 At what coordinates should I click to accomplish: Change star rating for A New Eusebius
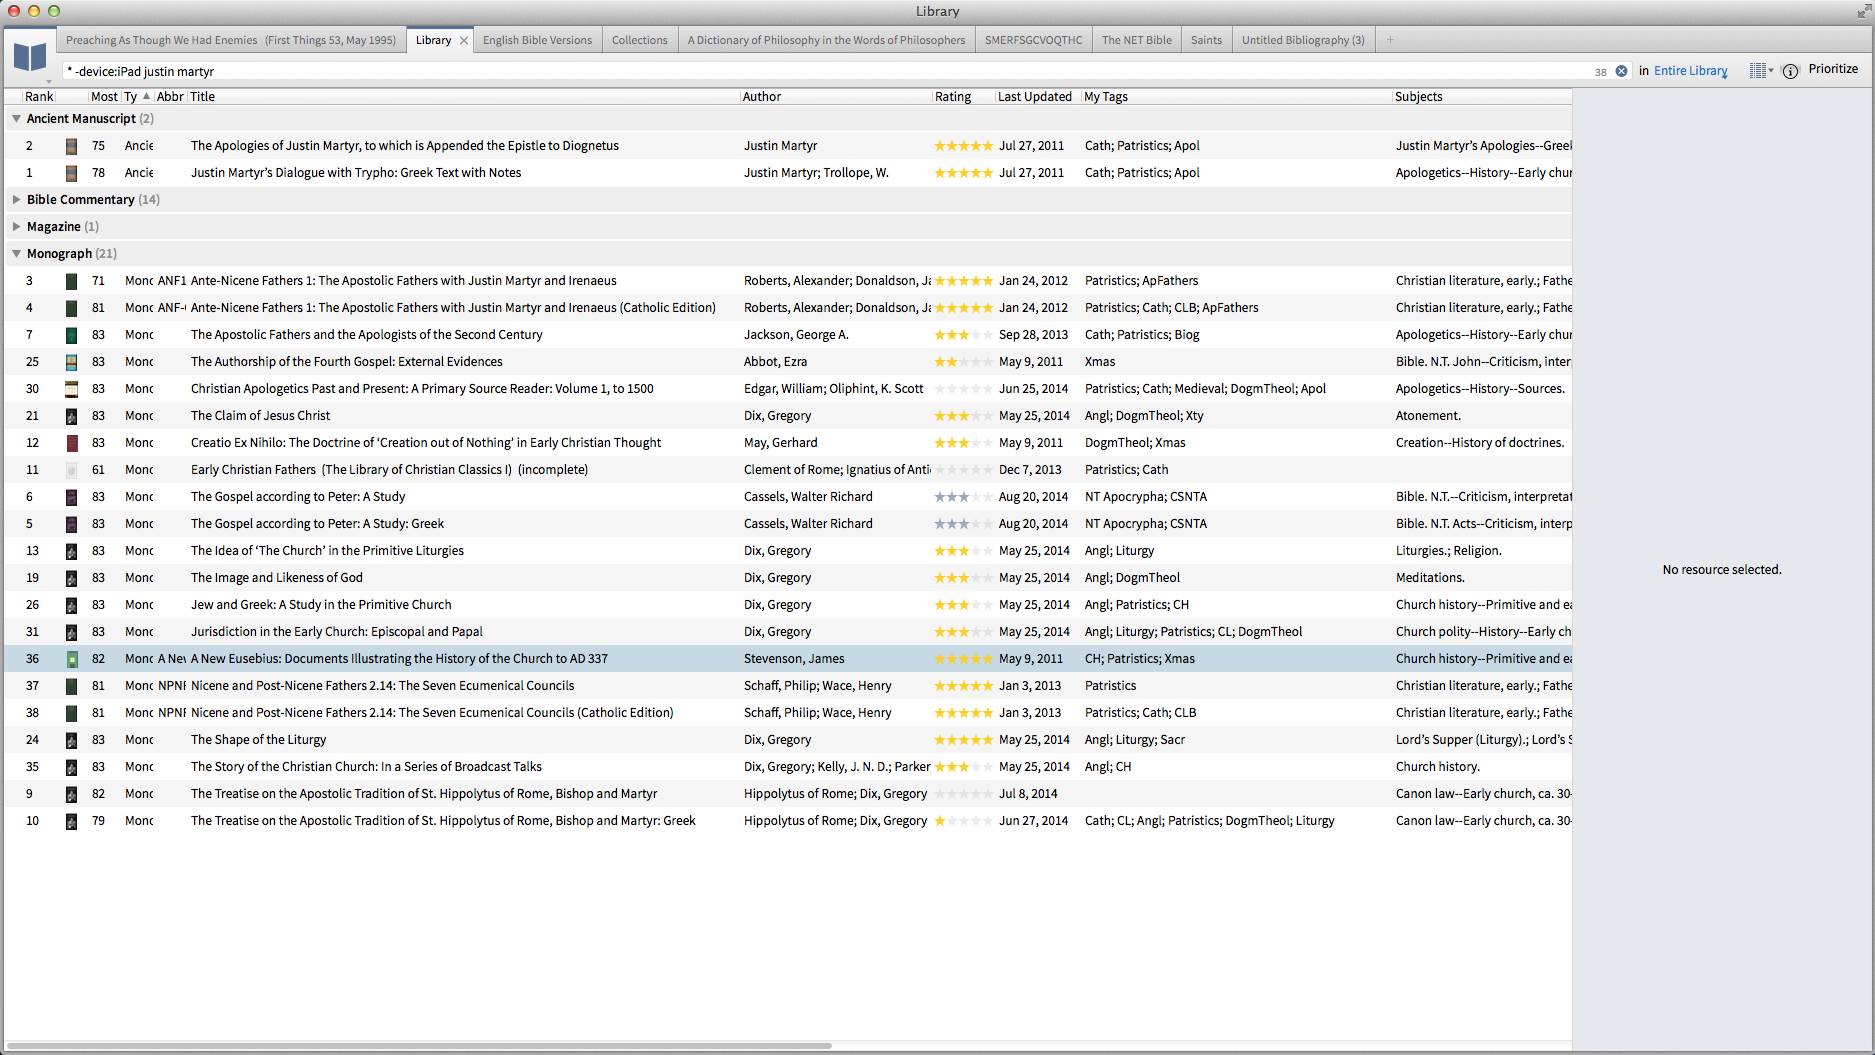pos(964,659)
